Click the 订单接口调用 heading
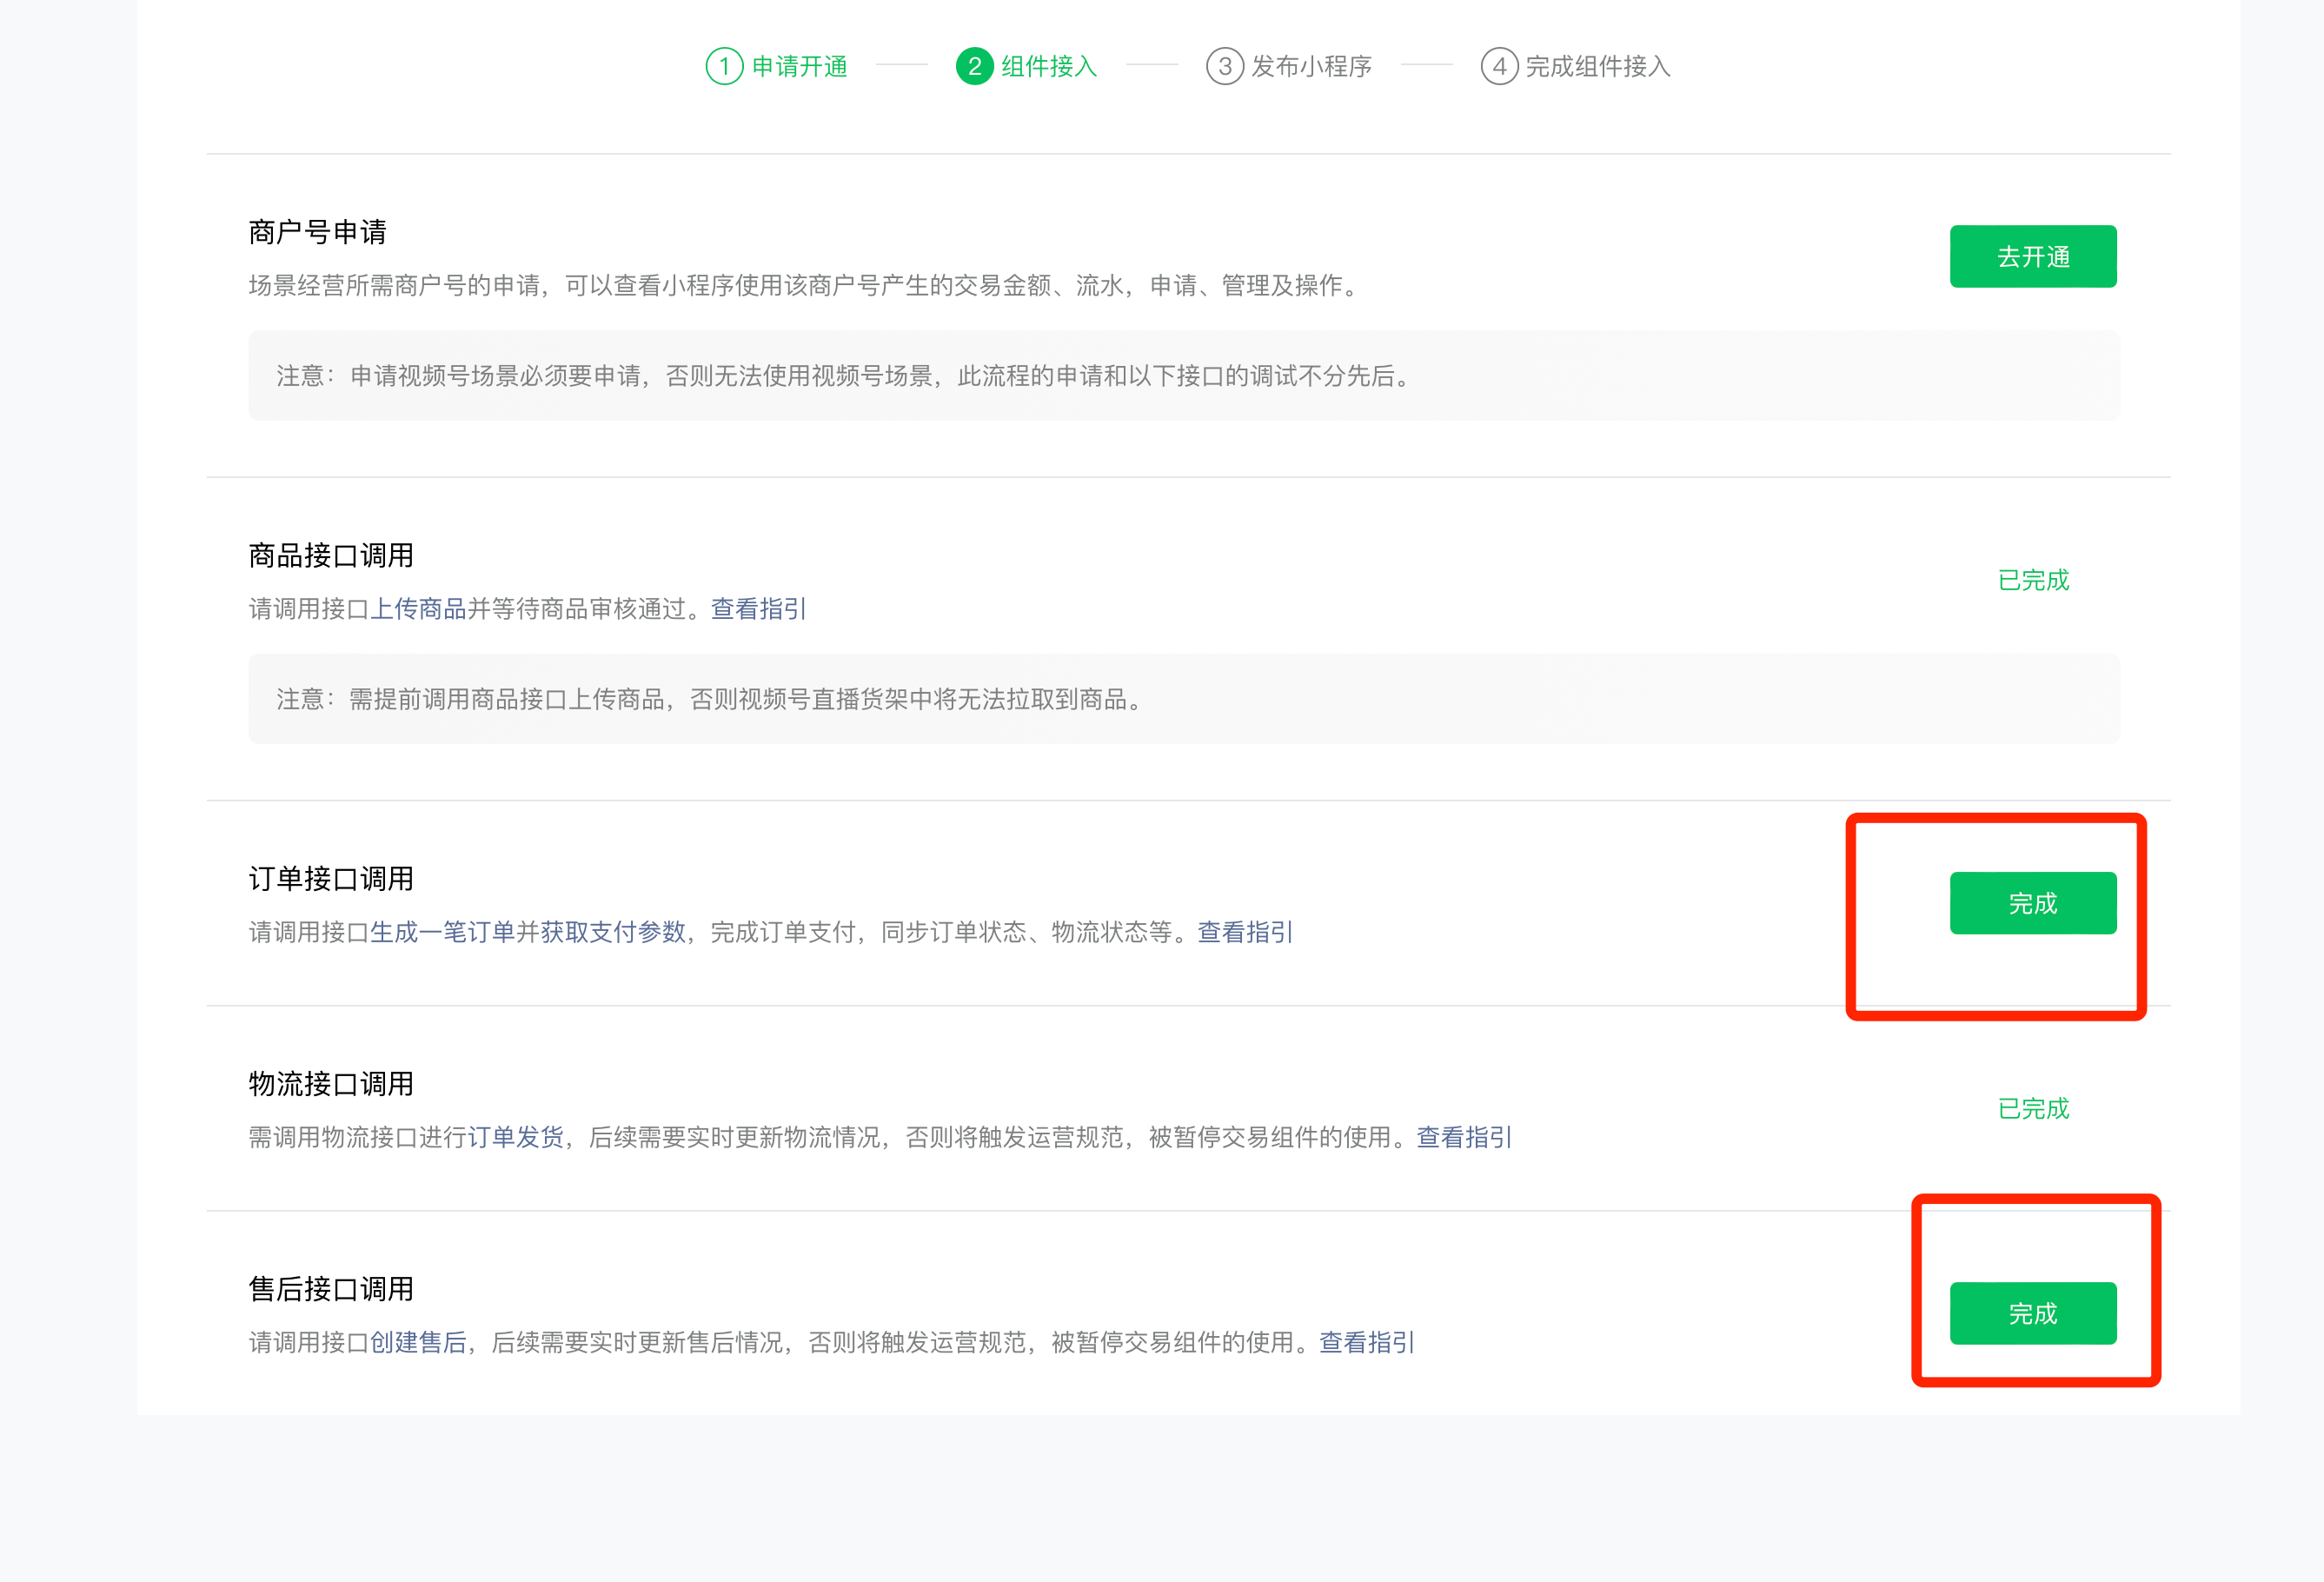Viewport: 2324px width, 1582px height. click(331, 878)
